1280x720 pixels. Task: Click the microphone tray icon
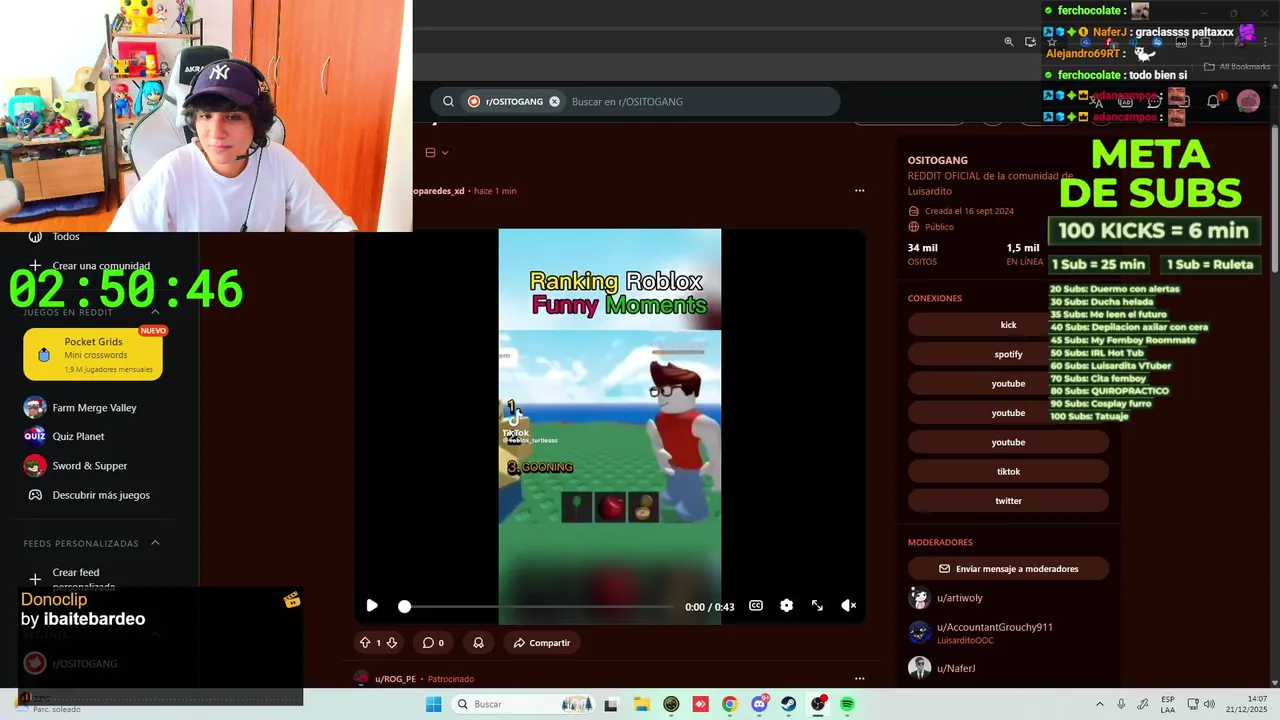click(x=1121, y=705)
